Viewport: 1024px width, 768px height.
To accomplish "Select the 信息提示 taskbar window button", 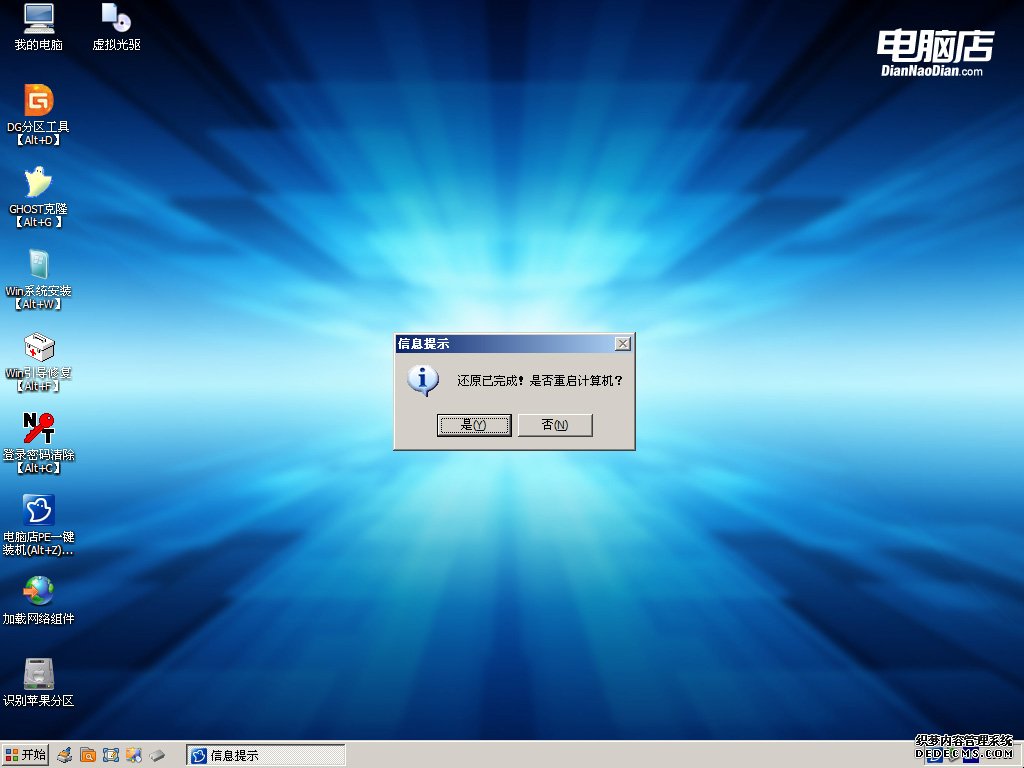I will (x=266, y=755).
